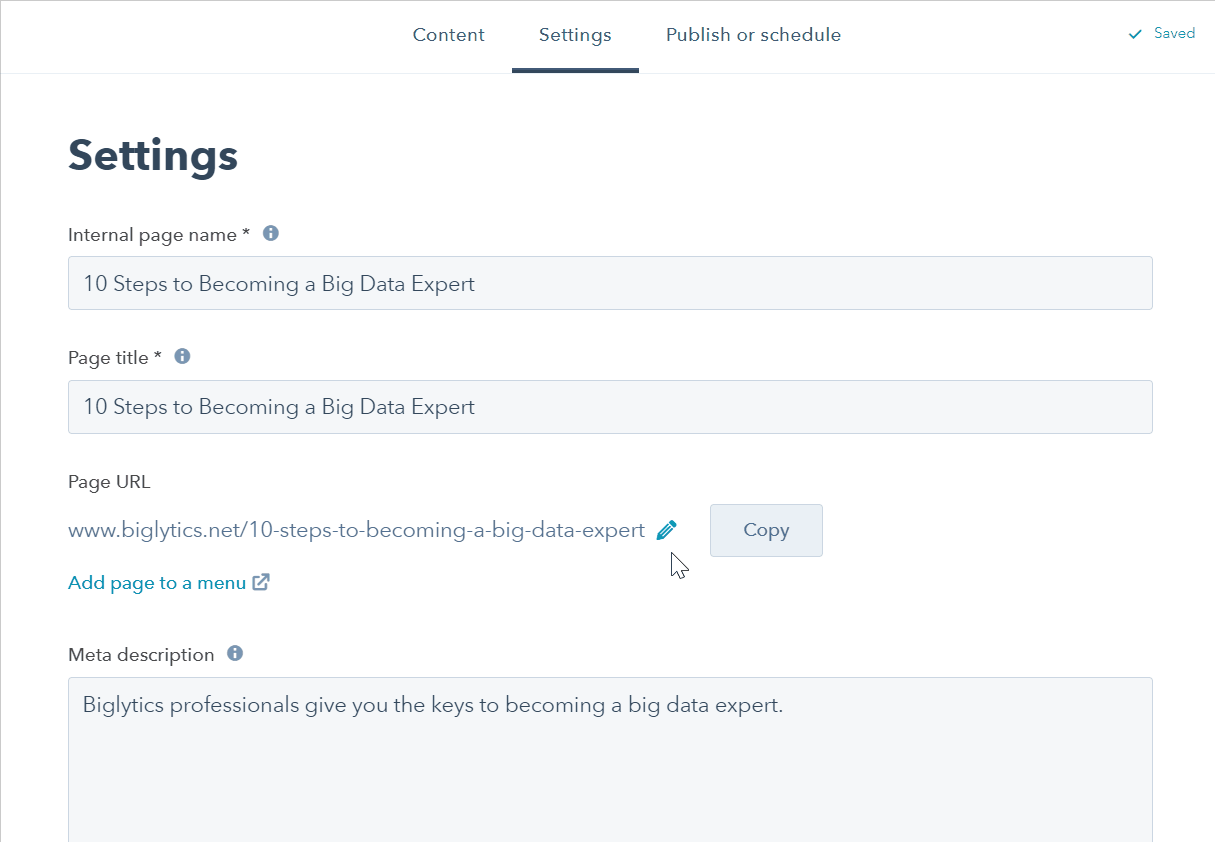
Task: Focus the Internal page name input field
Action: coord(610,284)
